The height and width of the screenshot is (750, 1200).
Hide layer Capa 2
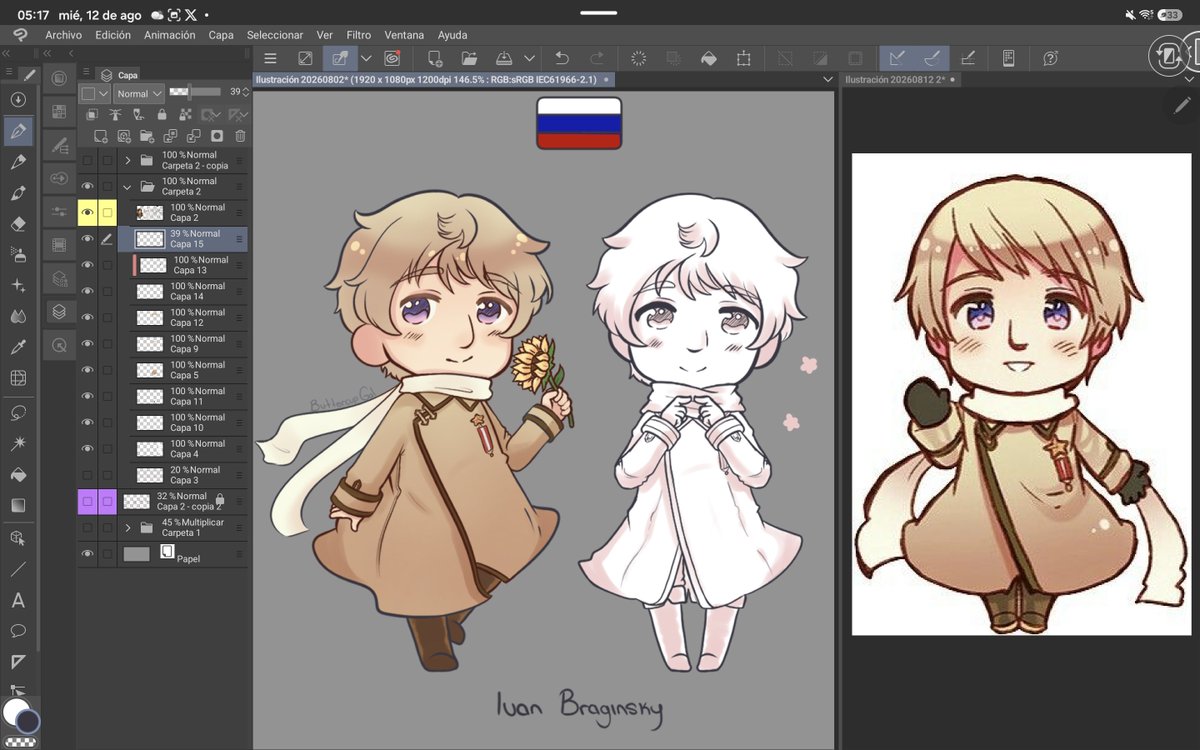87,212
